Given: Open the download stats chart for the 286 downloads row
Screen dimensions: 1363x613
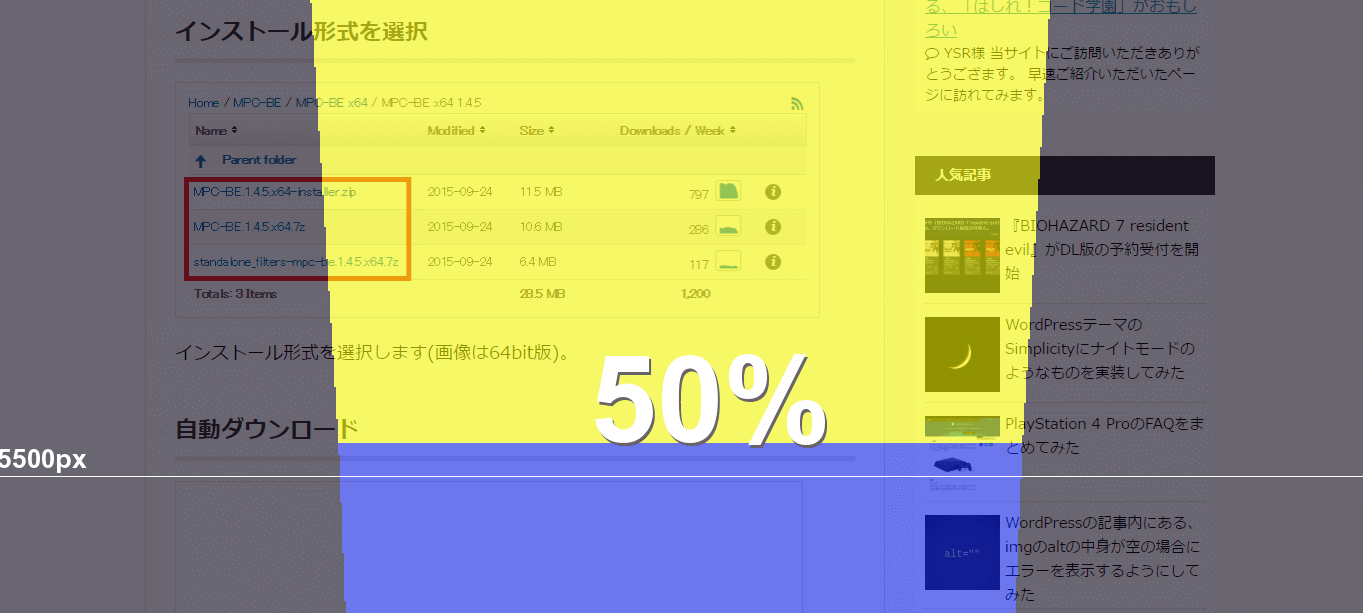Looking at the screenshot, I should (x=728, y=227).
